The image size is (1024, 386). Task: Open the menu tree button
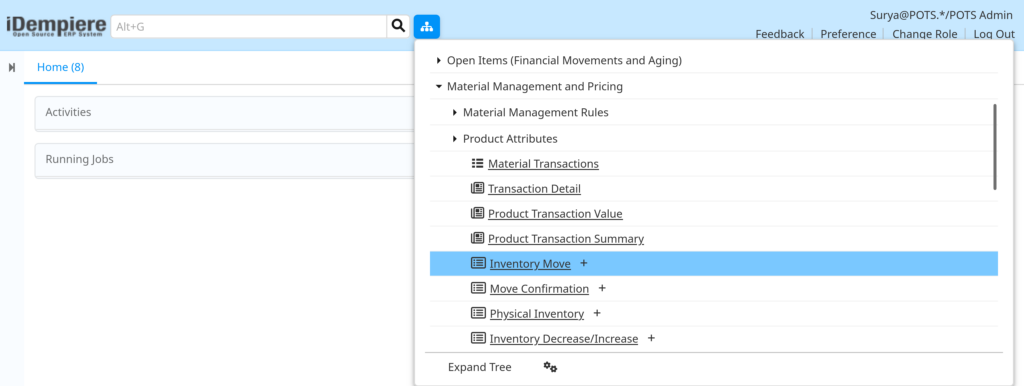[x=426, y=26]
